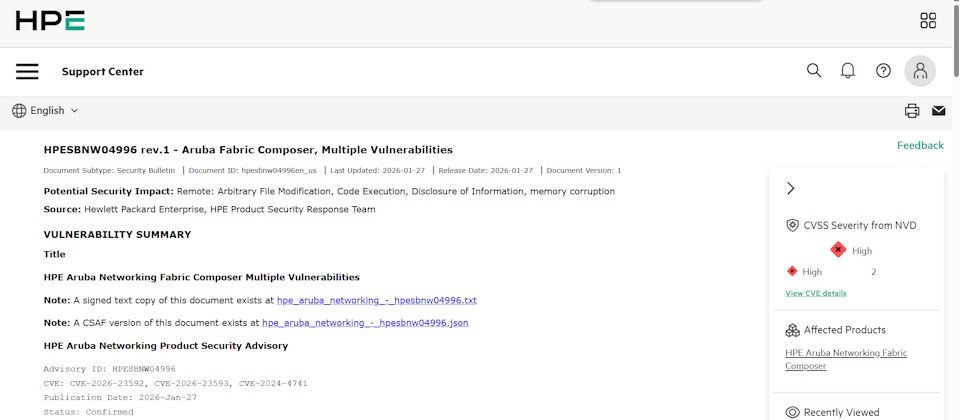Viewport: 960px width, 420px height.
Task: Click the HPE logo
Action: (50, 21)
